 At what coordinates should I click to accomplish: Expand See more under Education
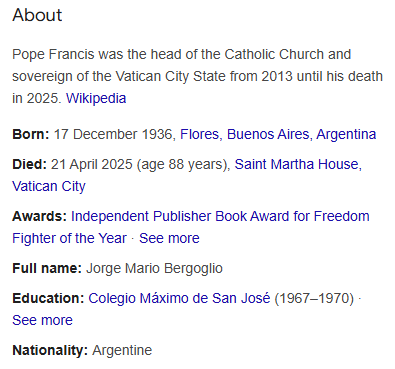[42, 320]
